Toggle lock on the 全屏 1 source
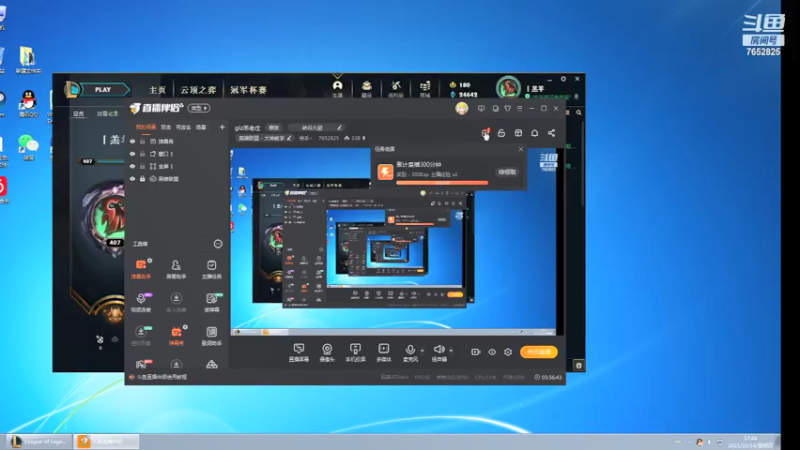800x450 pixels. [143, 166]
